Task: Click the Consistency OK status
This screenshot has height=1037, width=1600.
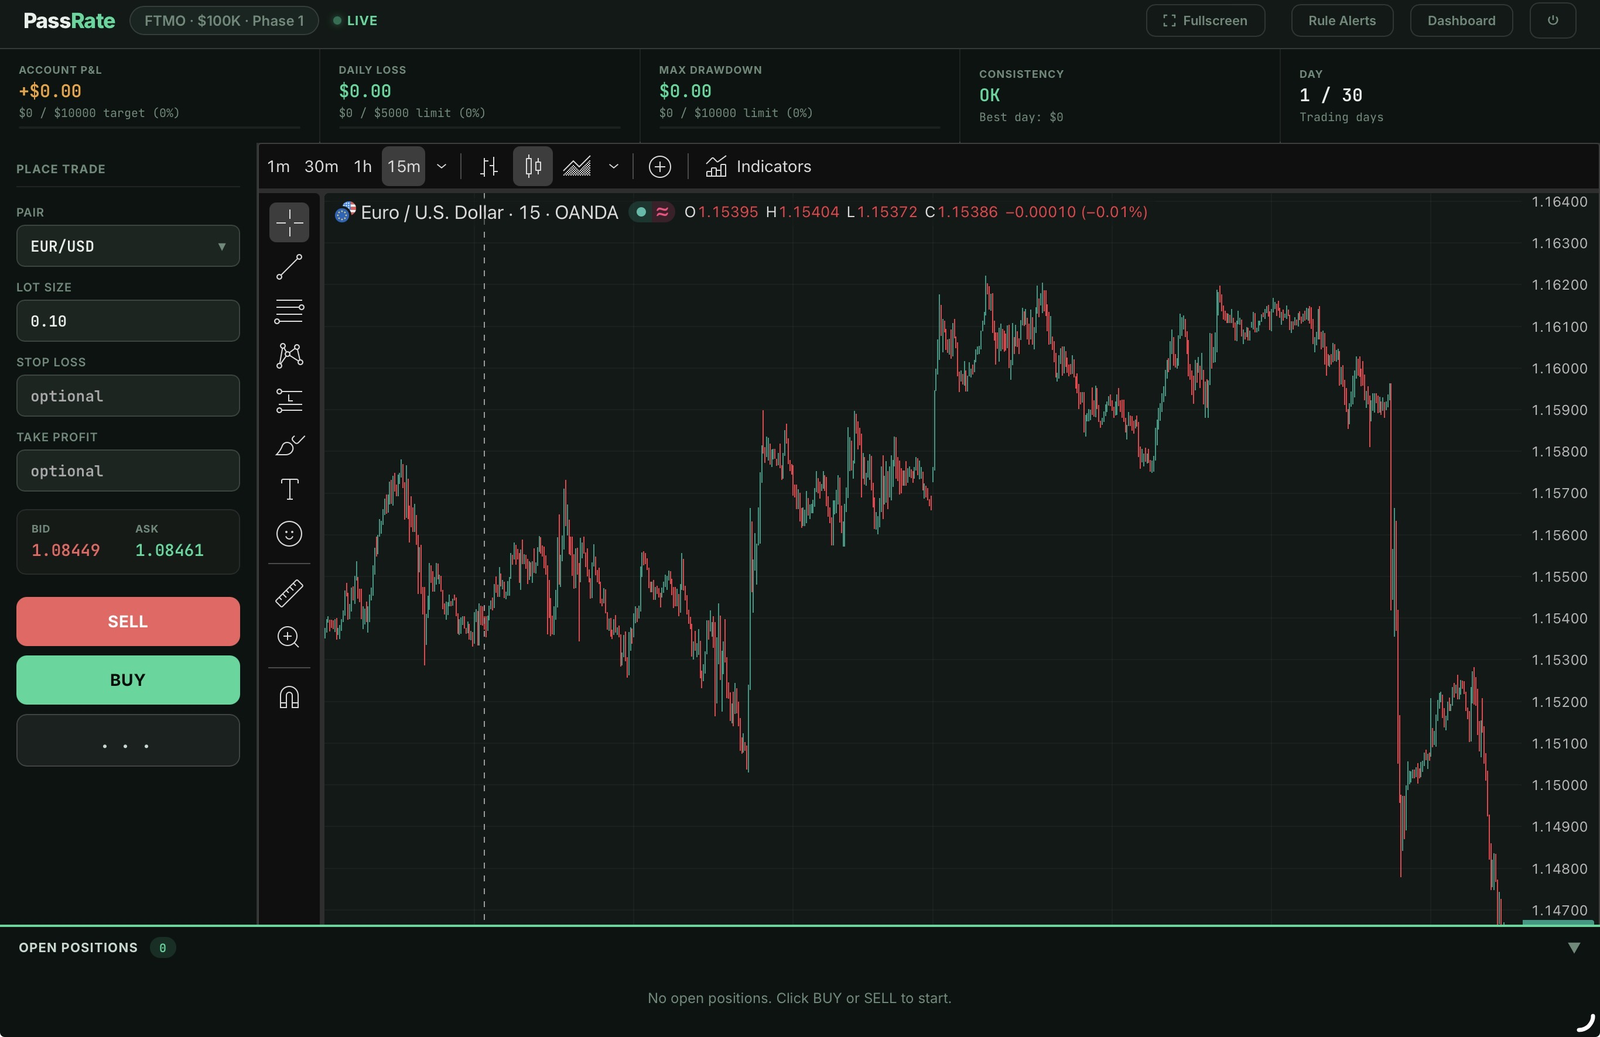Action: [989, 95]
